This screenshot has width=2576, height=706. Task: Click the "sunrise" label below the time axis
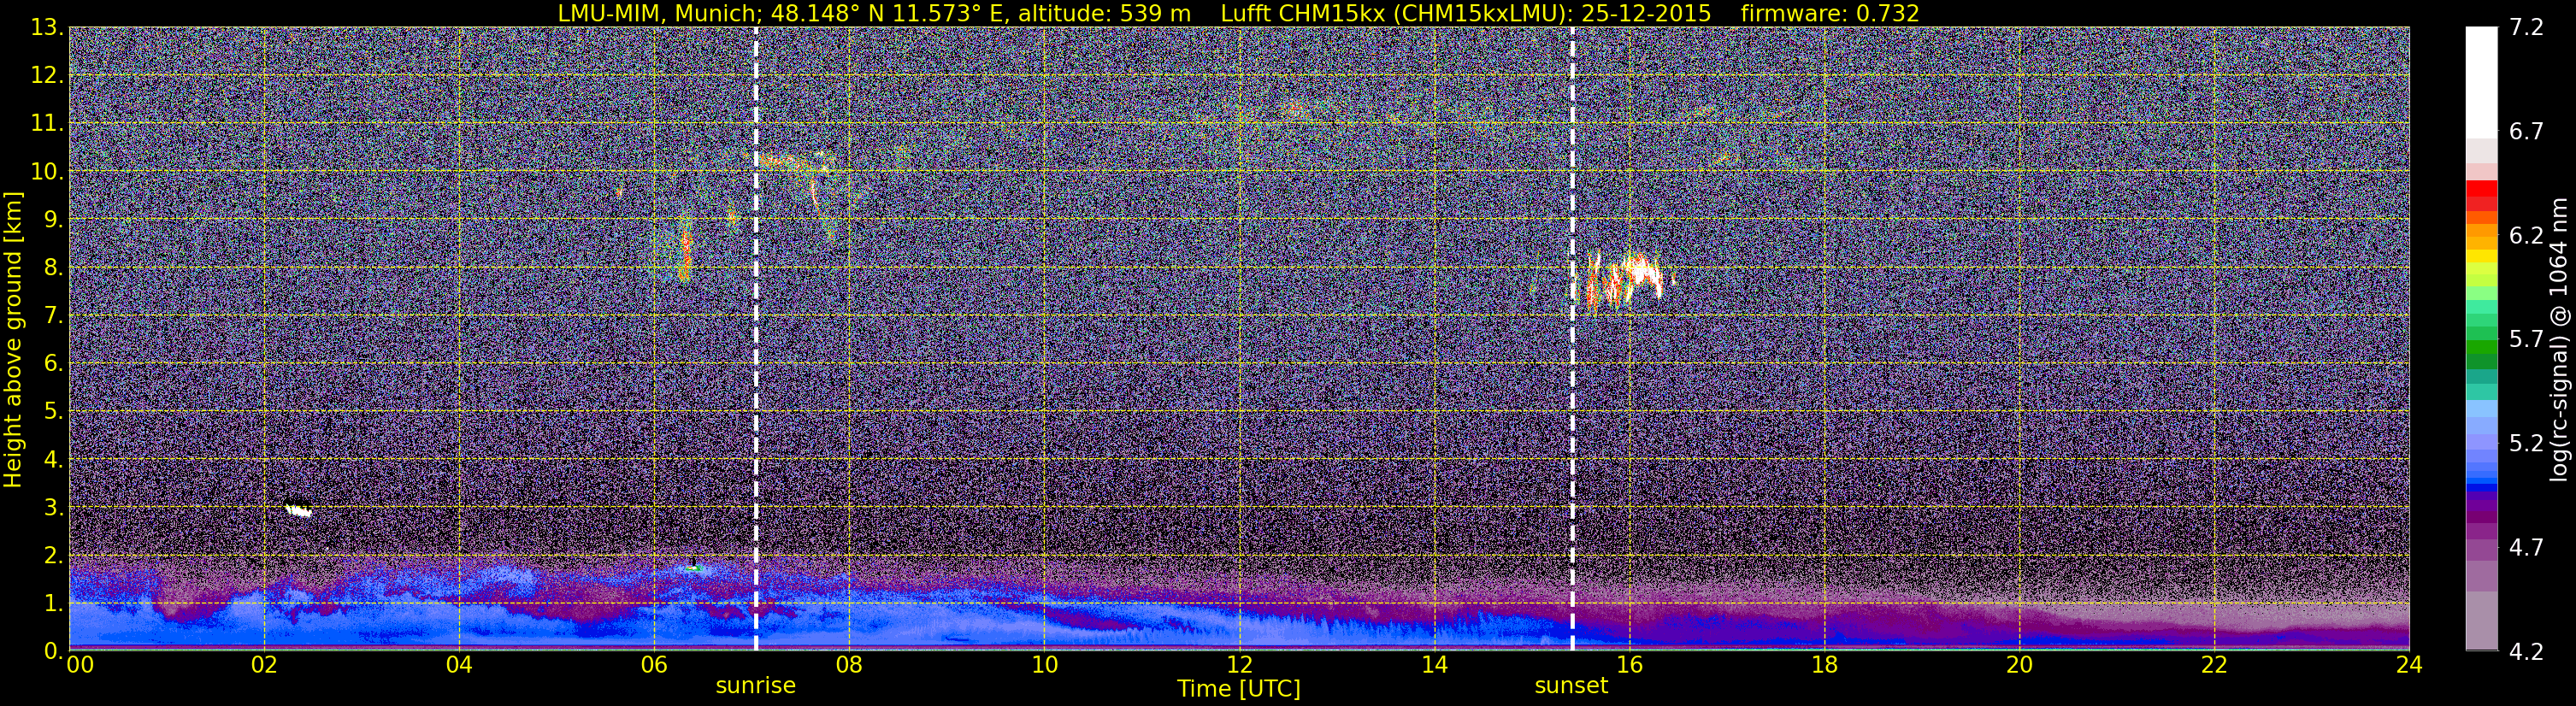(755, 686)
